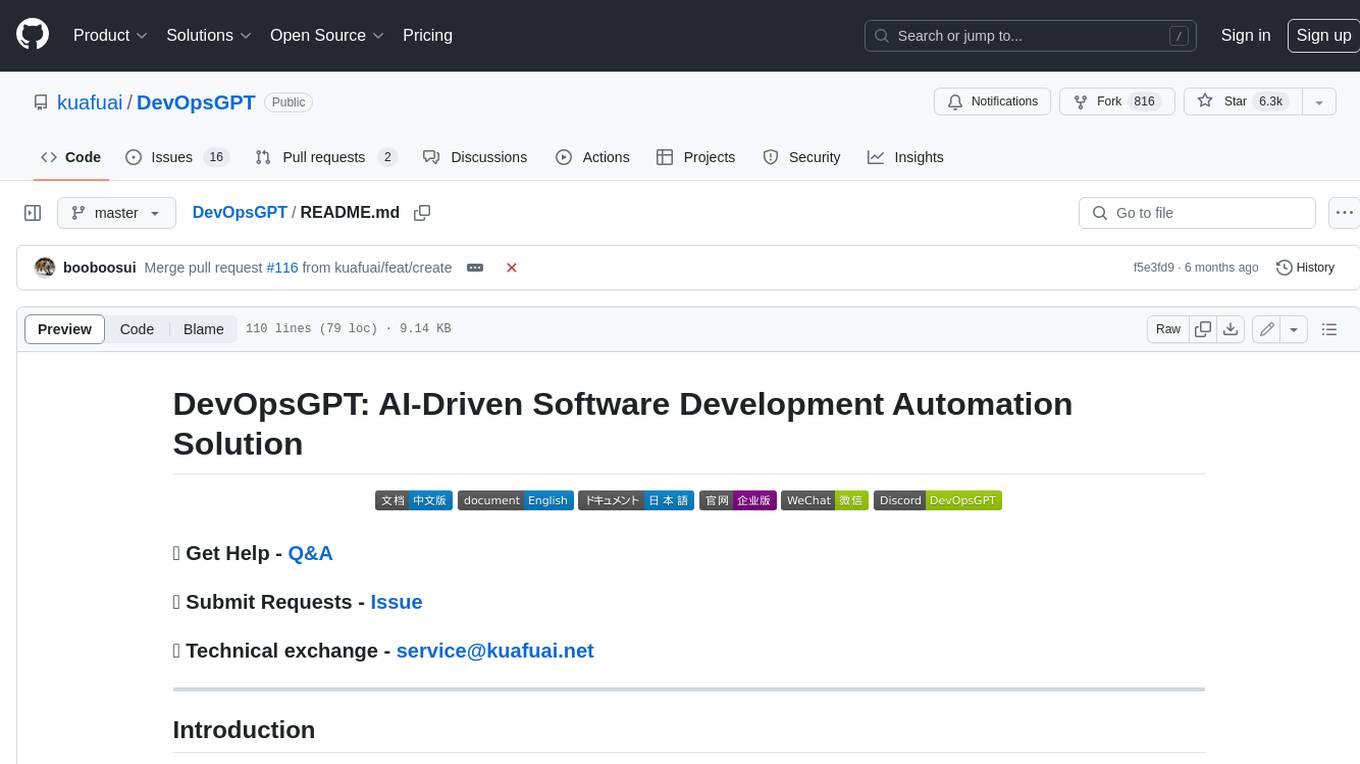Click the search slash shortcut icon
The image size is (1360, 764).
(x=1180, y=36)
